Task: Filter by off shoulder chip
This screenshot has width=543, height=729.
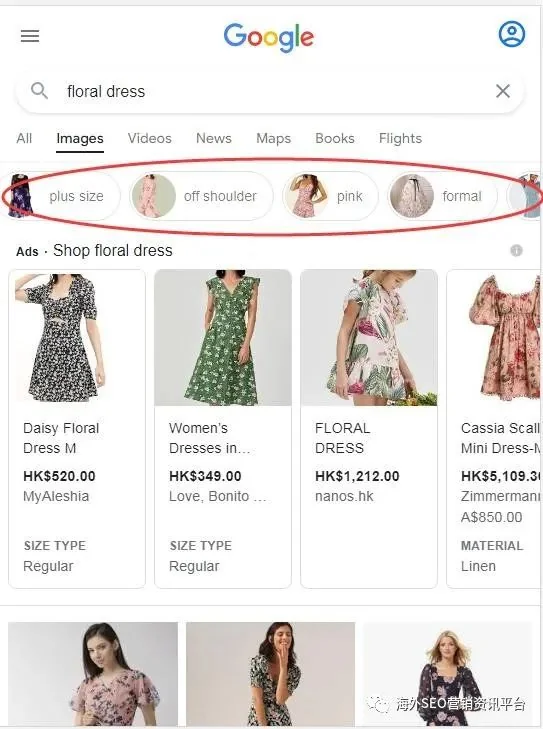Action: [201, 196]
